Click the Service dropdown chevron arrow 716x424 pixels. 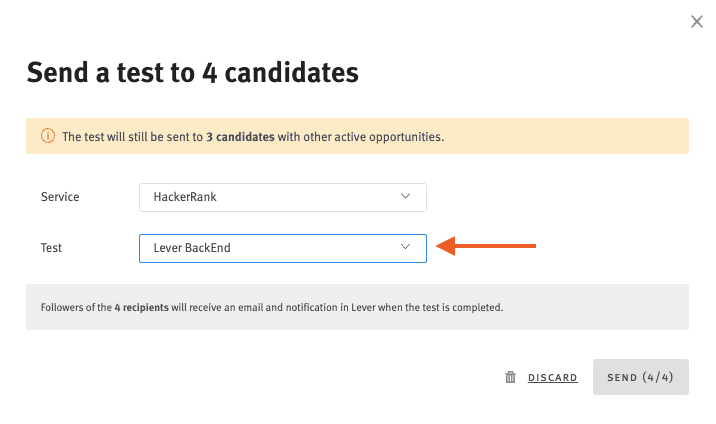[405, 197]
